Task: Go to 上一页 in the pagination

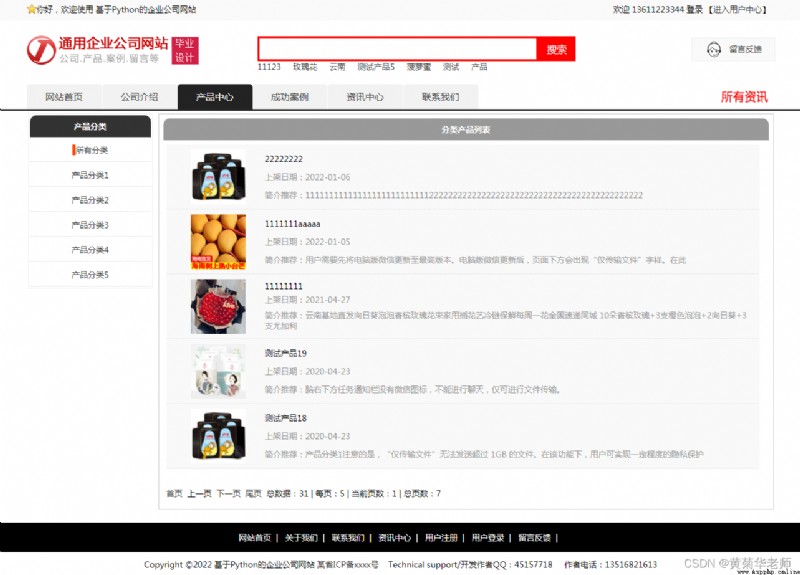Action: pyautogui.click(x=199, y=493)
